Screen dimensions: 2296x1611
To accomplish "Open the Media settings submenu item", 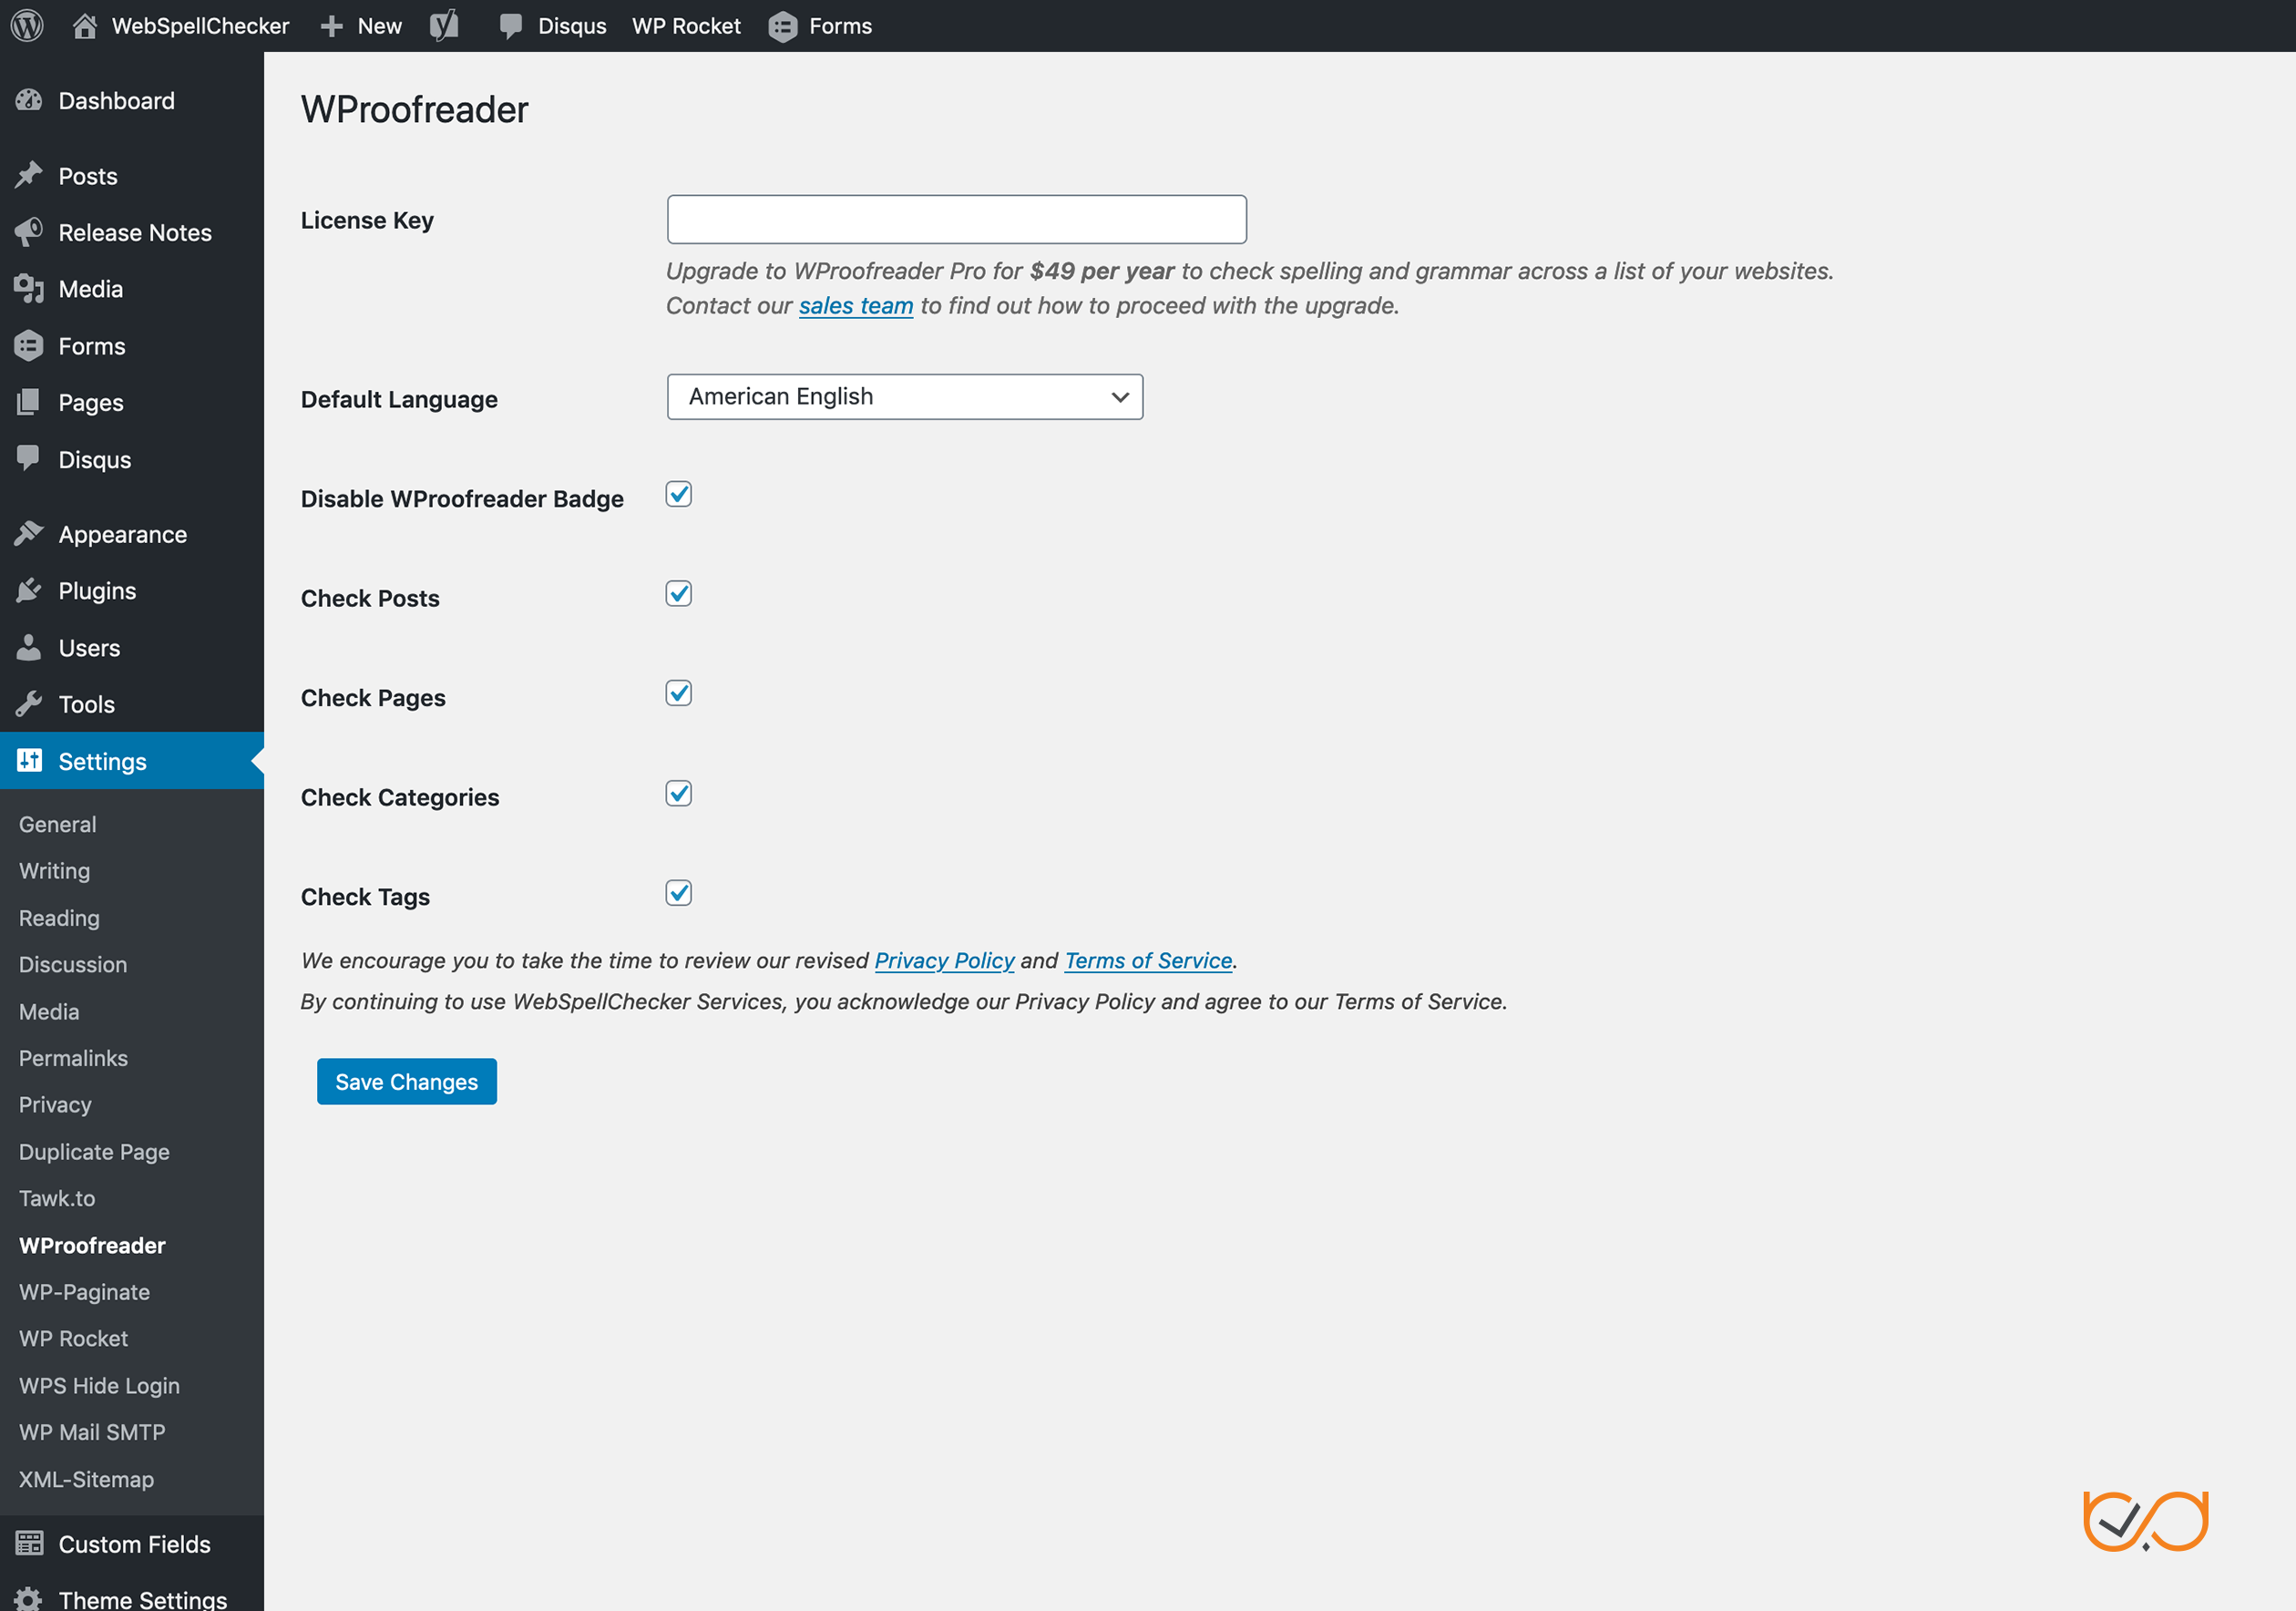I will (x=49, y=1011).
